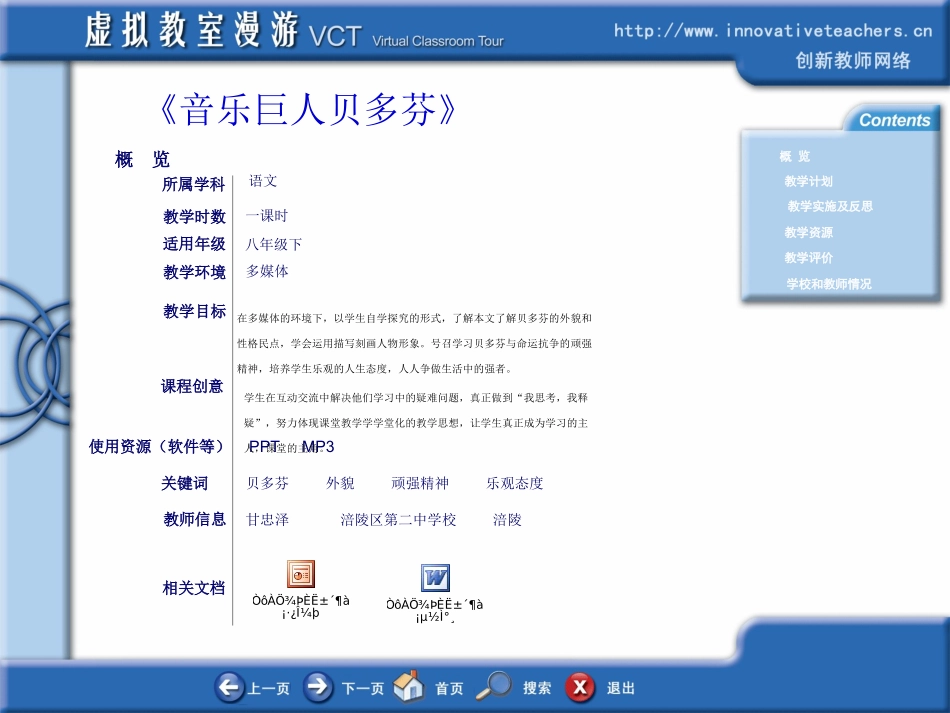Select school name 涪陵区第二中学校

[x=398, y=519]
